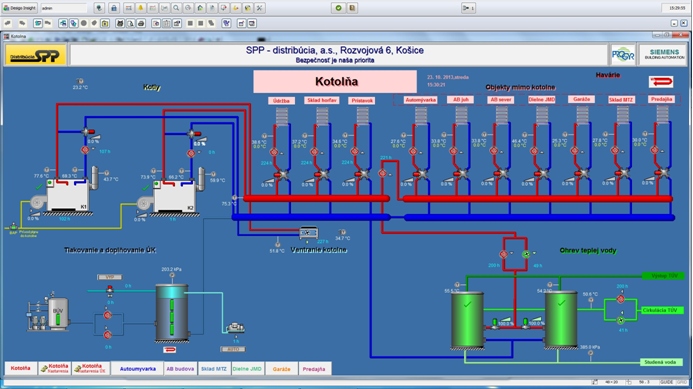Click the lock icon in top toolbar
This screenshot has width=693, height=389.
click(114, 8)
